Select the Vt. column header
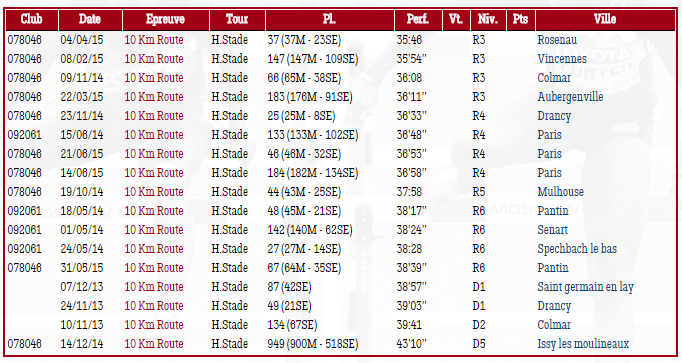682x363 pixels. point(456,20)
